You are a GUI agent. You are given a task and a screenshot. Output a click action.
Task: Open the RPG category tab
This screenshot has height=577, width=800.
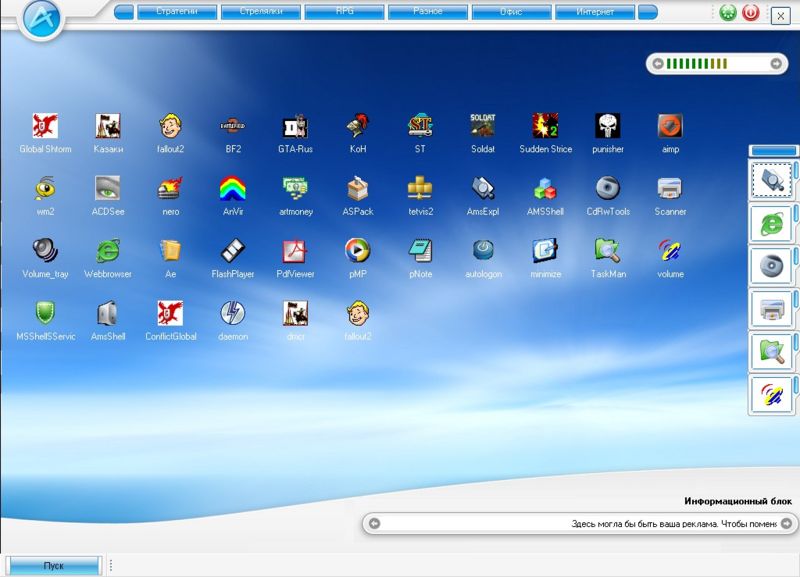coord(344,12)
